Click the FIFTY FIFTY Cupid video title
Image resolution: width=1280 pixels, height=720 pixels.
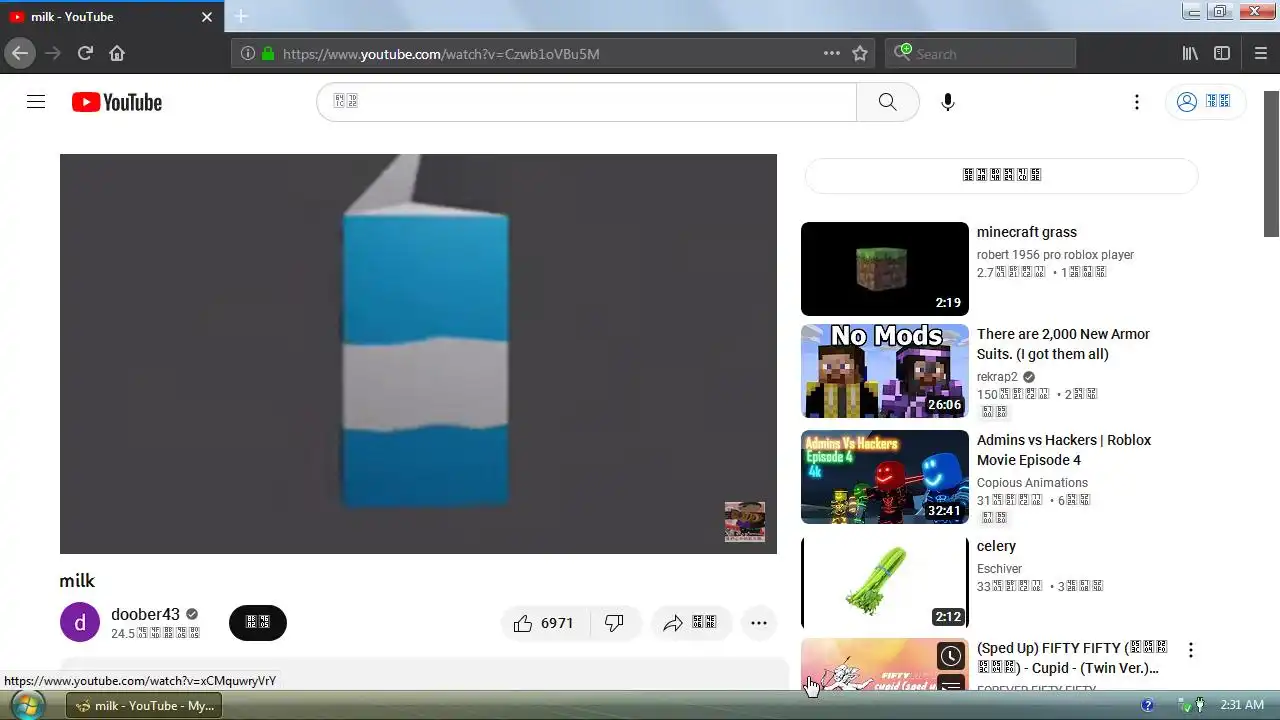pos(1072,658)
